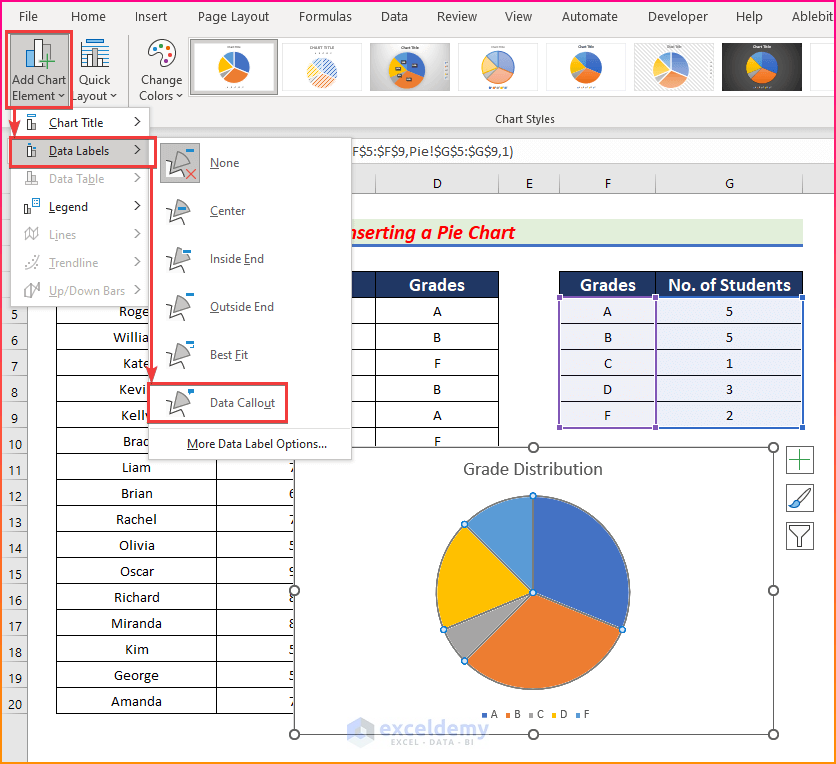Image resolution: width=836 pixels, height=764 pixels.
Task: Switch to the Home tab
Action: coord(88,17)
